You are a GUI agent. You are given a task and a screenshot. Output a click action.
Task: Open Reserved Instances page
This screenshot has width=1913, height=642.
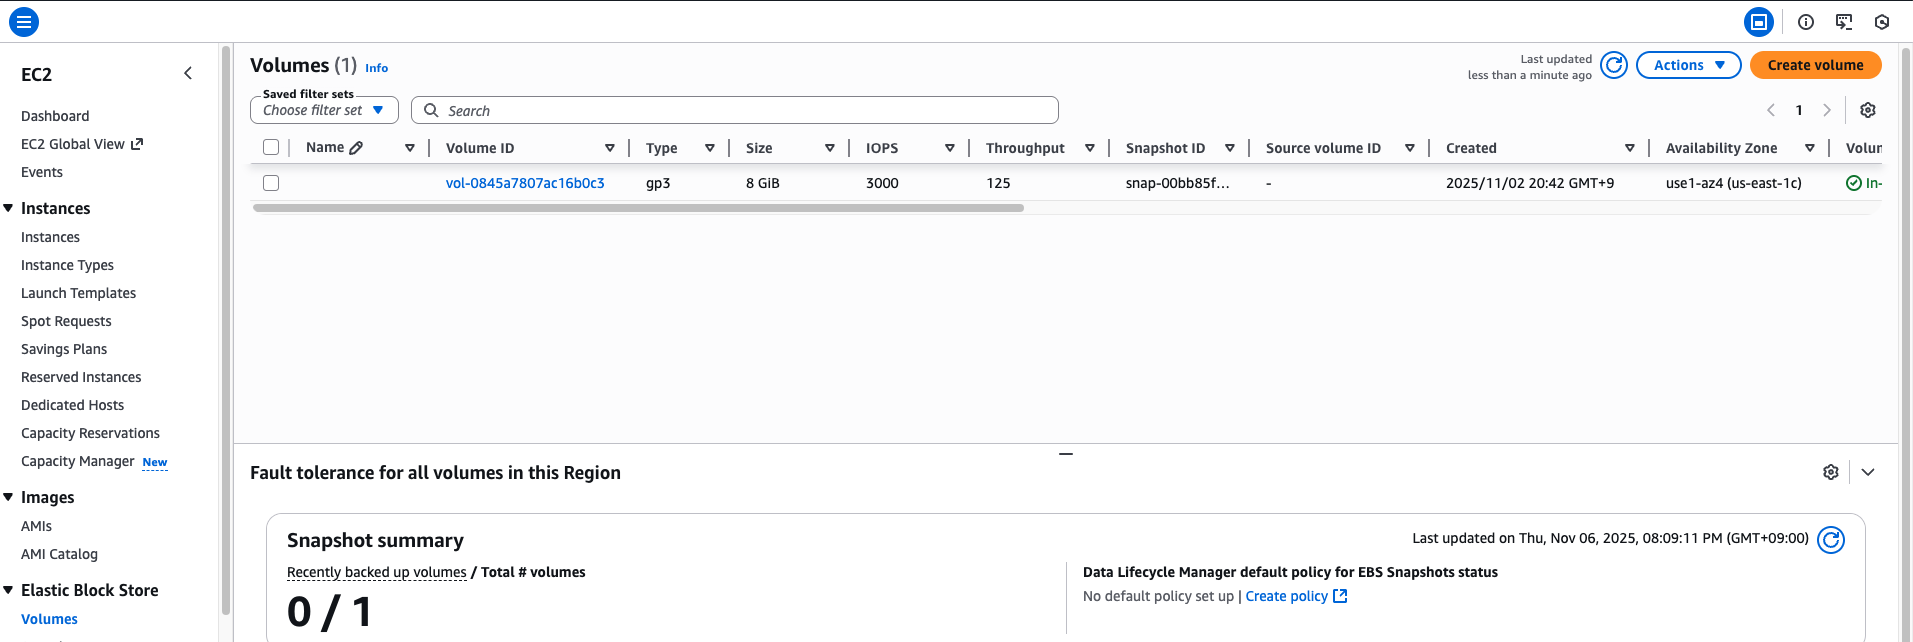[81, 377]
